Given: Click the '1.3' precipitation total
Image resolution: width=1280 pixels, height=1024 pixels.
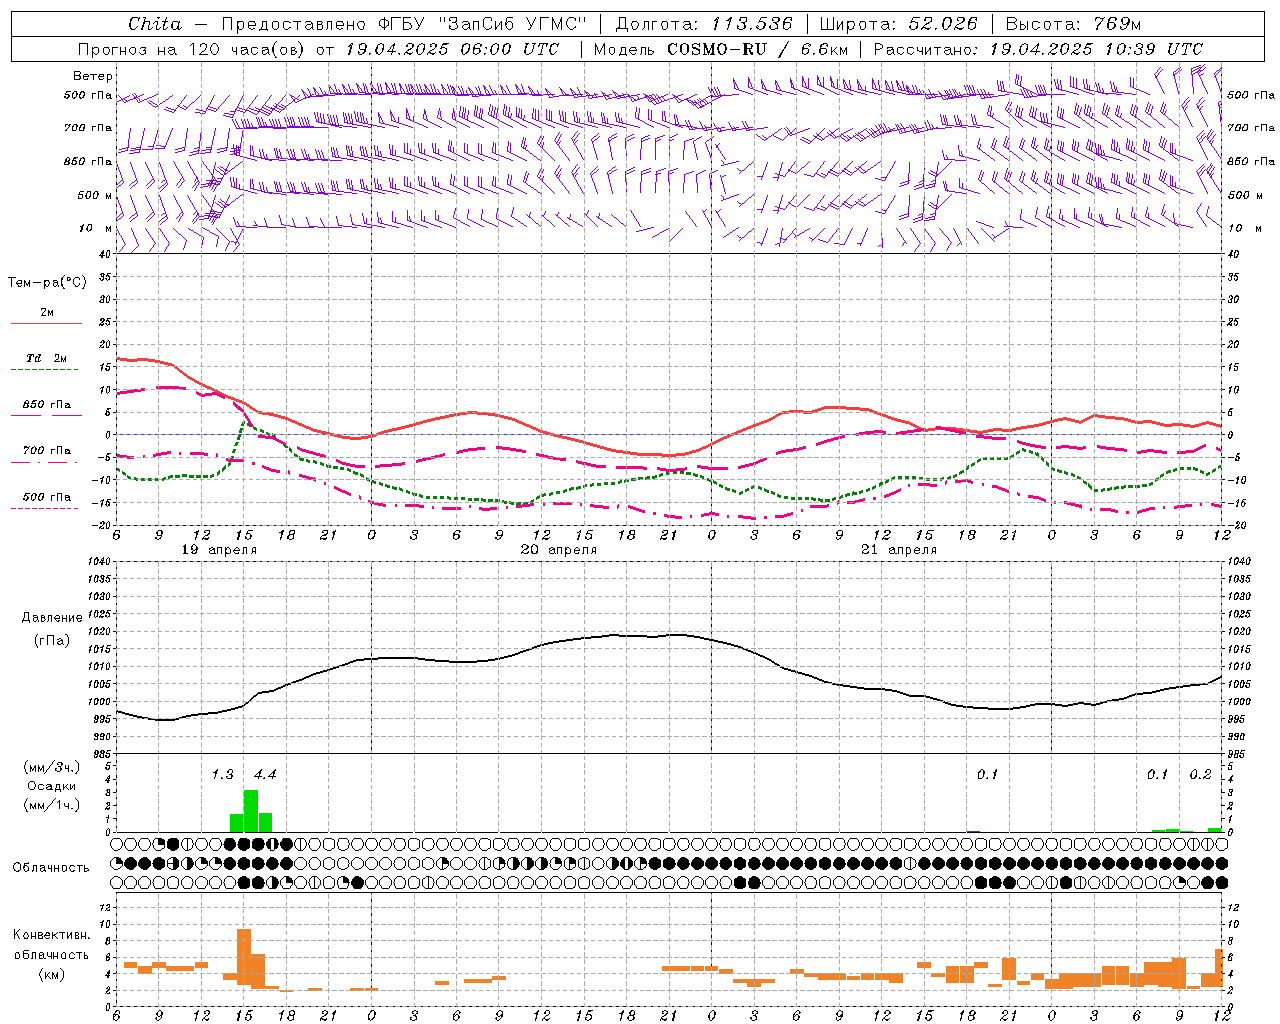Looking at the screenshot, I should pyautogui.click(x=222, y=774).
